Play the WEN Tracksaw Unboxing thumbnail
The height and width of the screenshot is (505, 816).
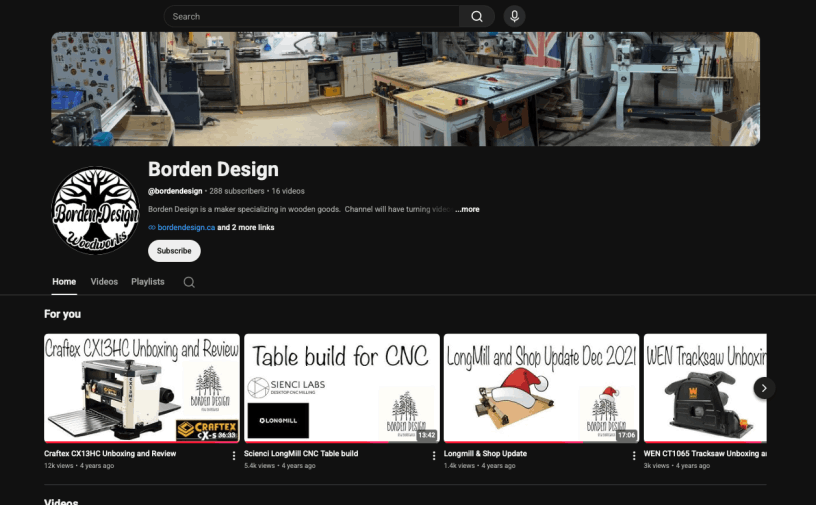coord(705,388)
